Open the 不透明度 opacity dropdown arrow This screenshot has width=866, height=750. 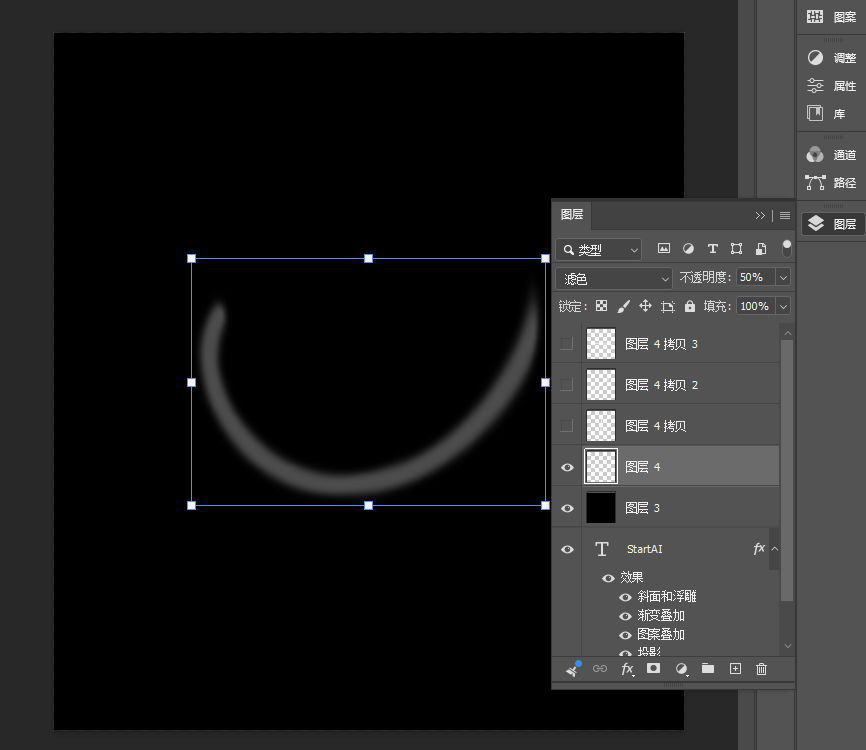783,277
